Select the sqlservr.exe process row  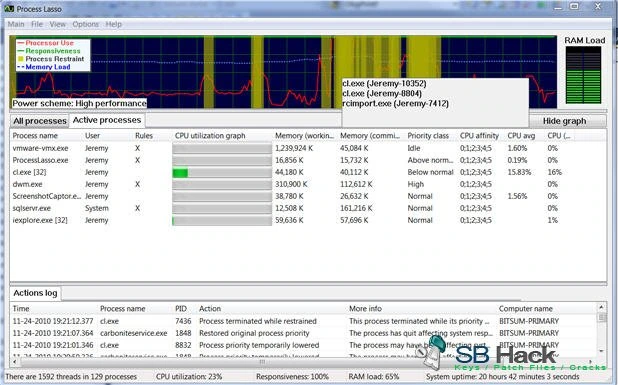point(308,208)
